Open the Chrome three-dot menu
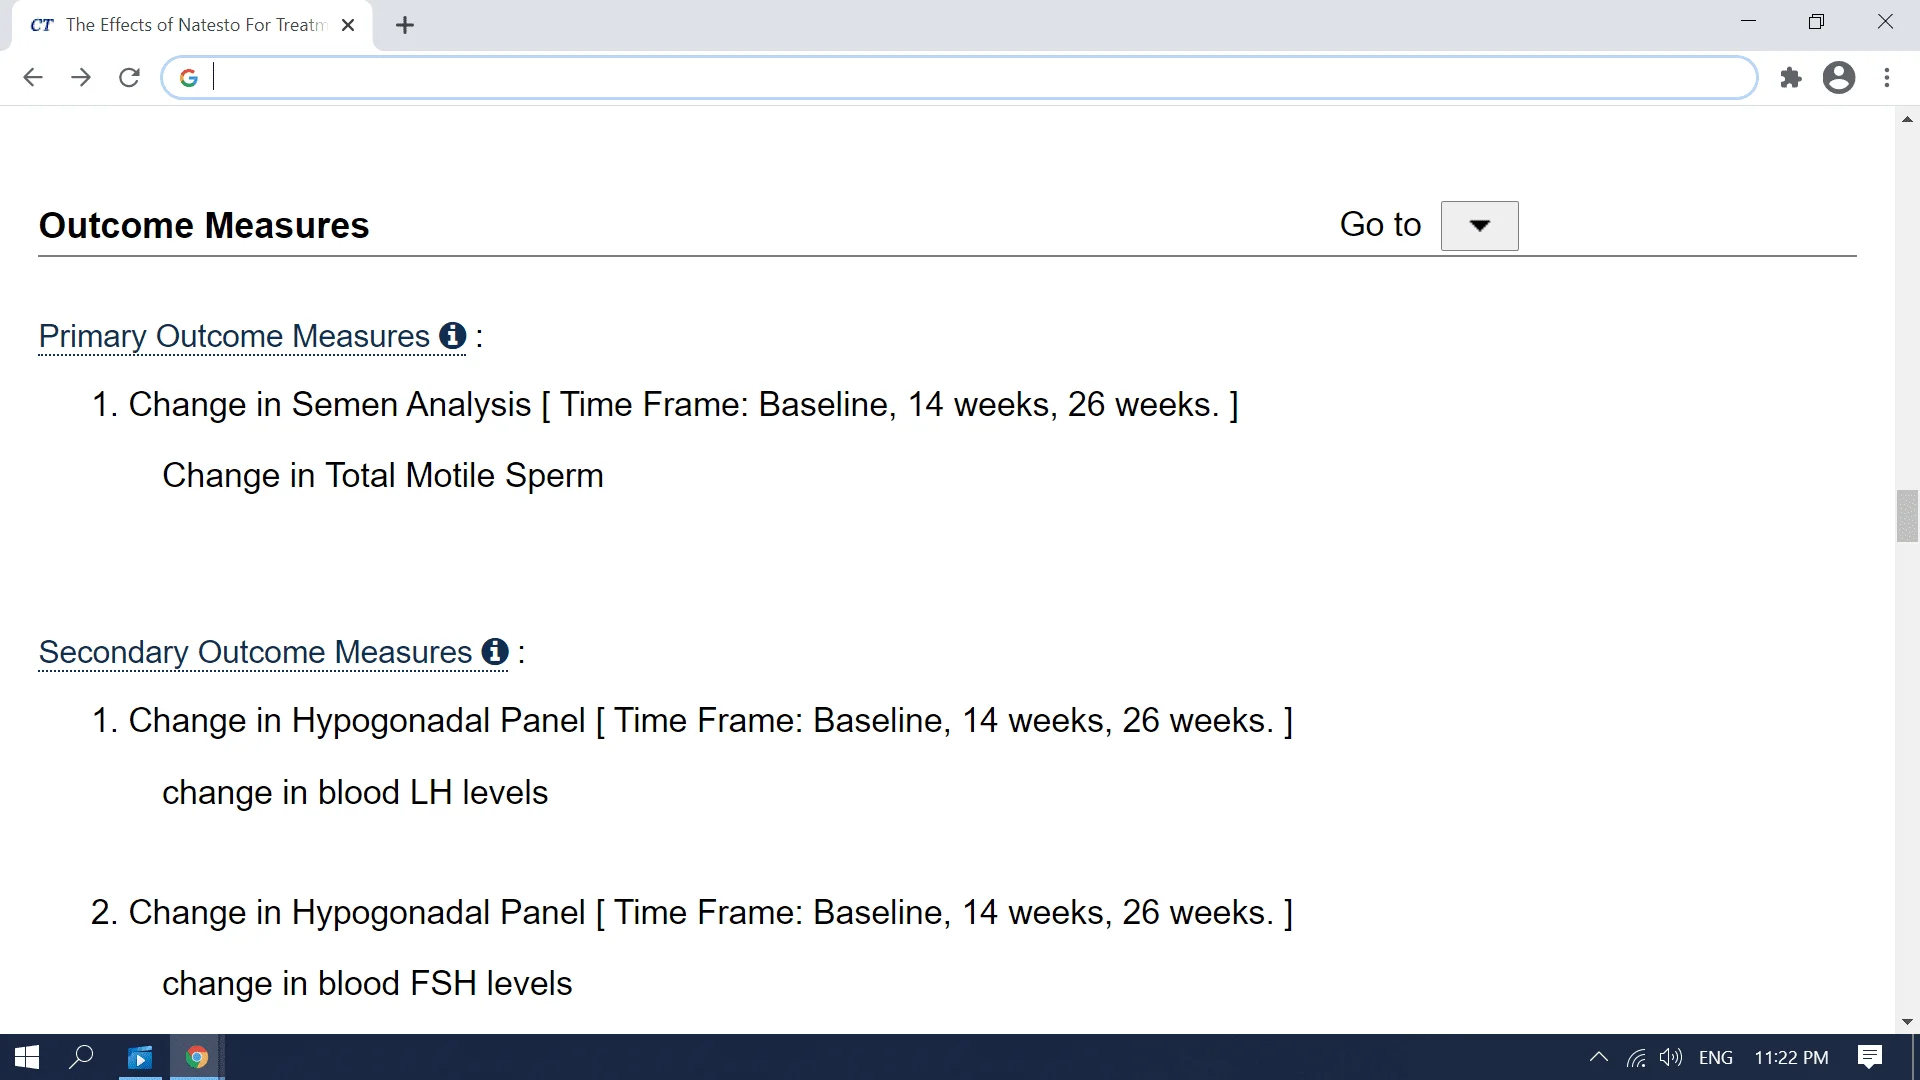Image resolution: width=1920 pixels, height=1080 pixels. click(1887, 78)
